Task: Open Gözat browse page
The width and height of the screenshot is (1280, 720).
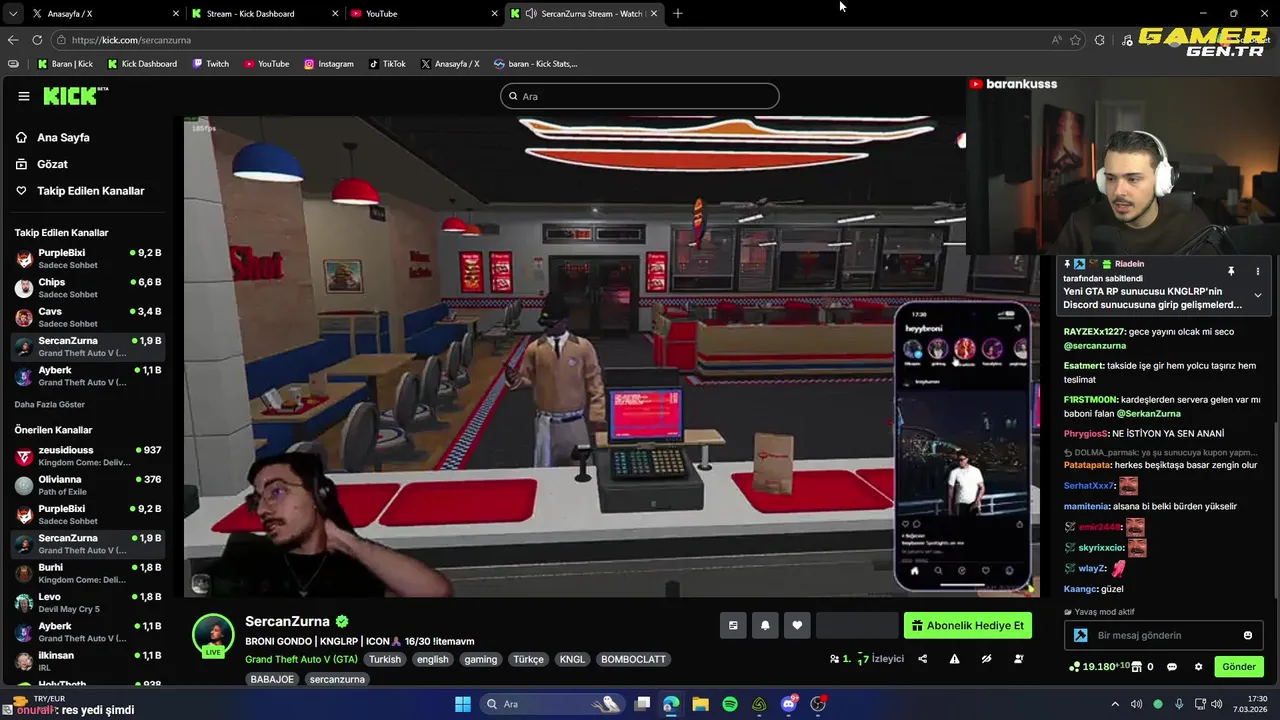Action: click(52, 164)
